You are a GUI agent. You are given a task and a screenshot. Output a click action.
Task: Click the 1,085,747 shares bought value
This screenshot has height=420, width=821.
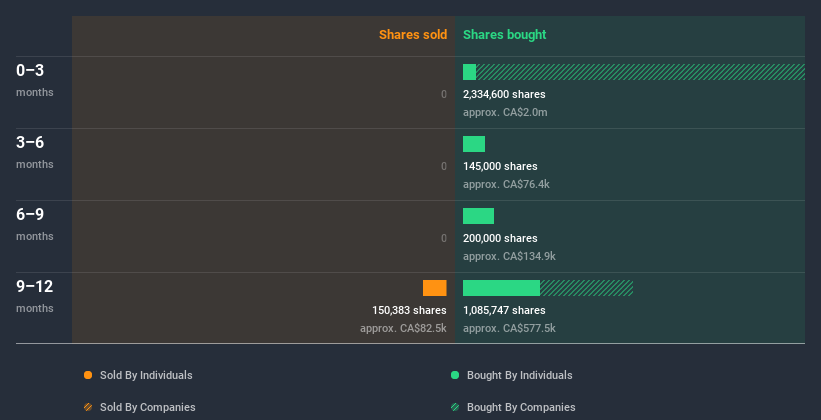click(x=504, y=311)
